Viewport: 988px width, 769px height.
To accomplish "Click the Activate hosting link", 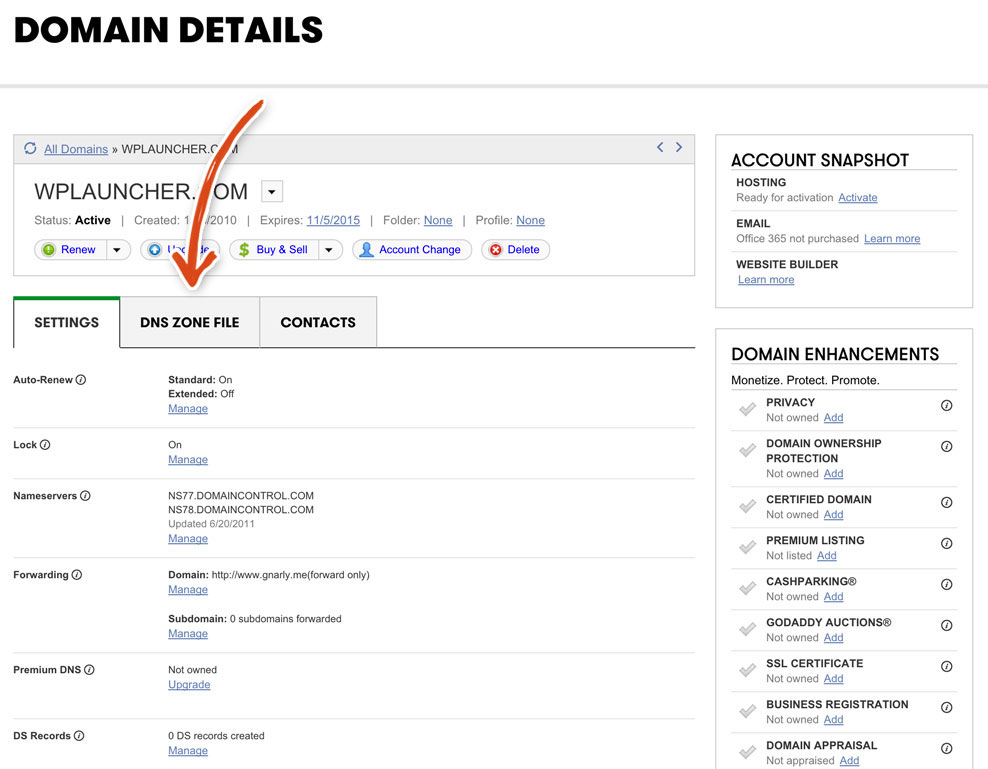I will tap(858, 197).
